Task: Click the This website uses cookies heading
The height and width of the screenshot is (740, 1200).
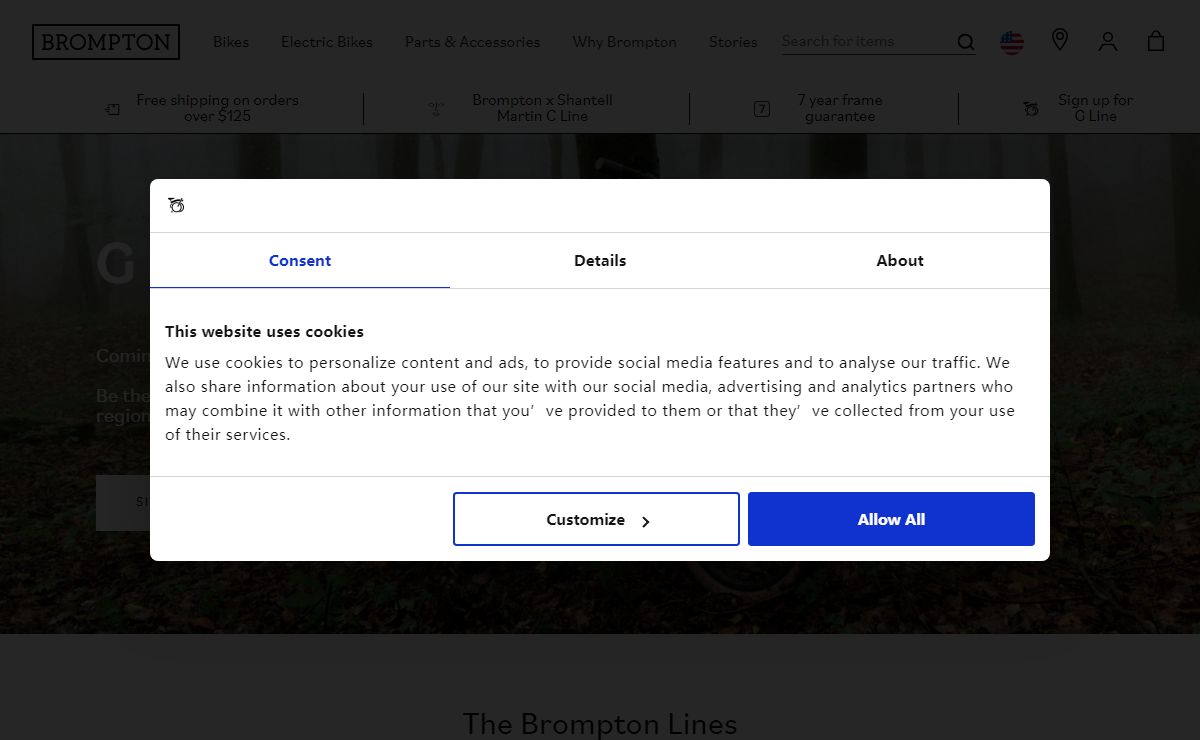Action: 264,332
